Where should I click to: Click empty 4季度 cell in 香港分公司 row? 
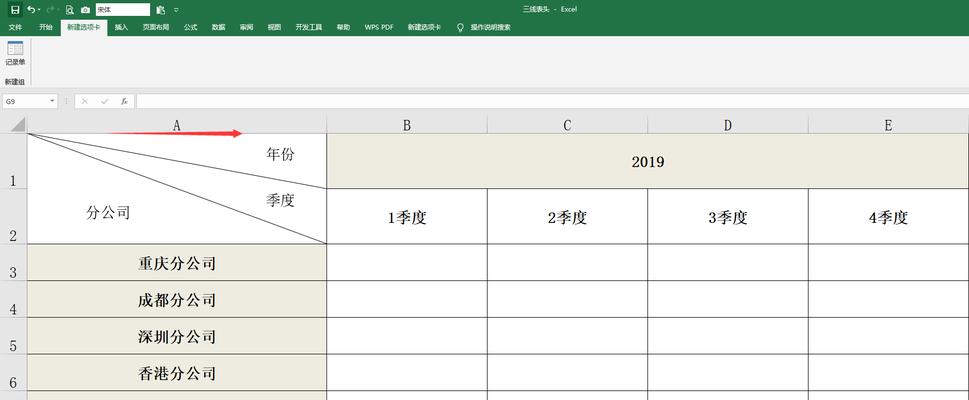click(889, 372)
